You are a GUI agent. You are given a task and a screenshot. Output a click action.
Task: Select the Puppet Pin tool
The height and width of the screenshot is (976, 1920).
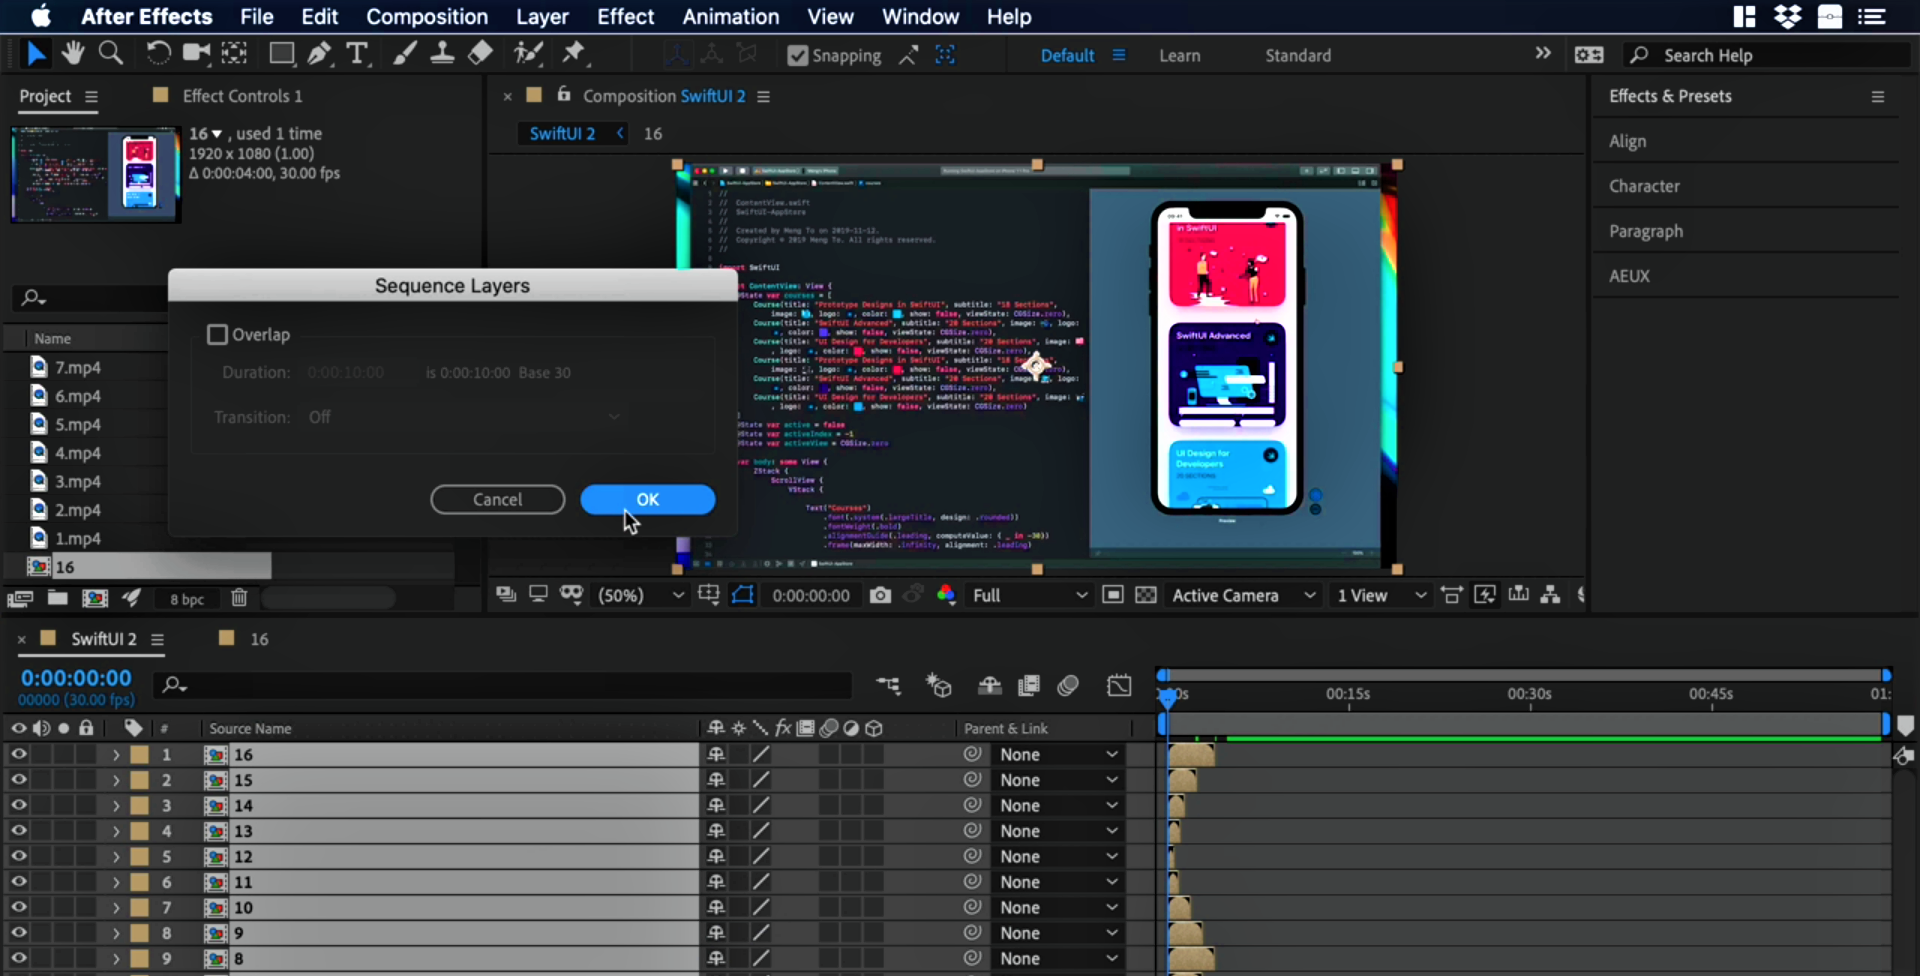click(574, 53)
